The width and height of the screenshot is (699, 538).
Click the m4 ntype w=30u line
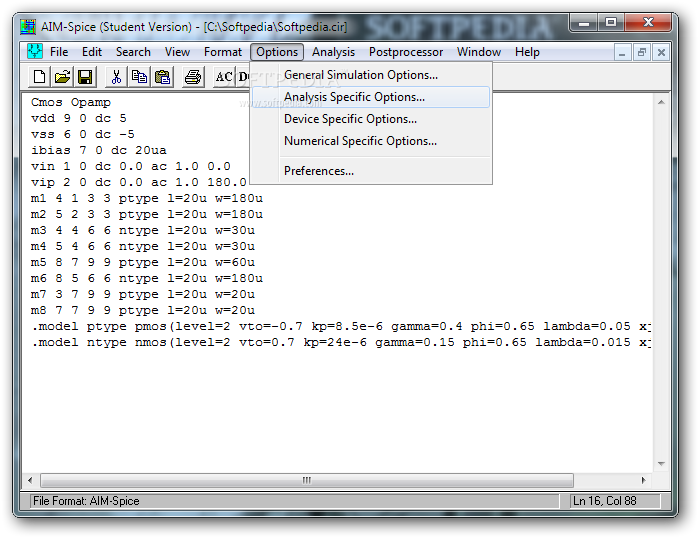tap(143, 246)
